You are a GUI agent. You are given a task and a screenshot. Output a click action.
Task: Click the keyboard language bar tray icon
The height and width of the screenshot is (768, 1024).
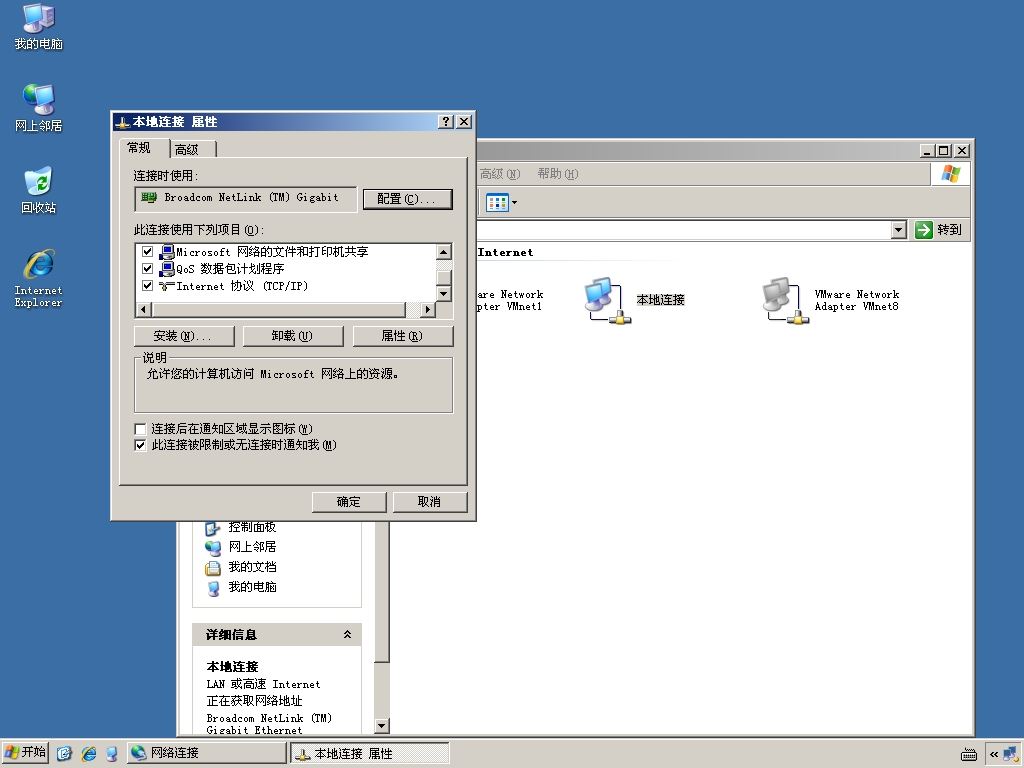pos(969,754)
